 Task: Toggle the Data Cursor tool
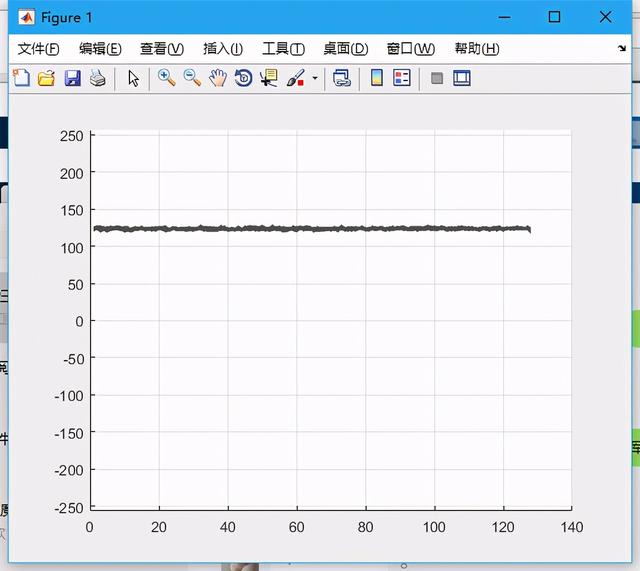tap(268, 78)
